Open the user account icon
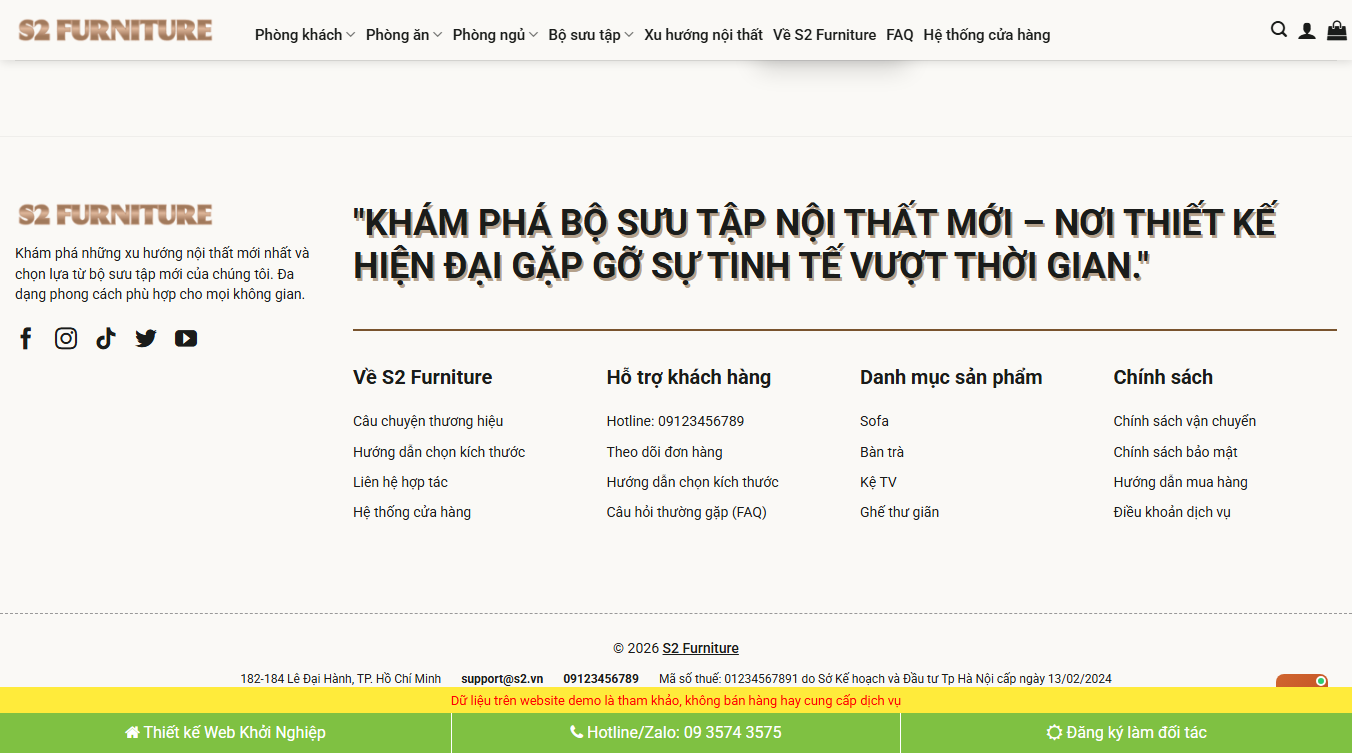This screenshot has height=753, width=1352. 1307,31
